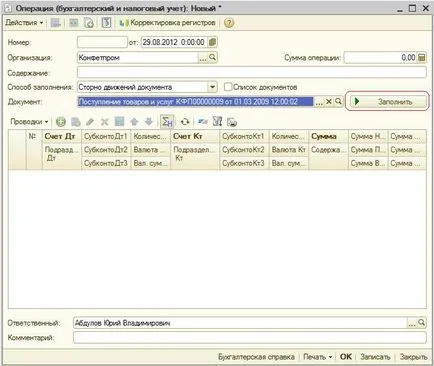Open the Организация card with the magnifier icon
The height and width of the screenshot is (366, 434).
(212, 58)
